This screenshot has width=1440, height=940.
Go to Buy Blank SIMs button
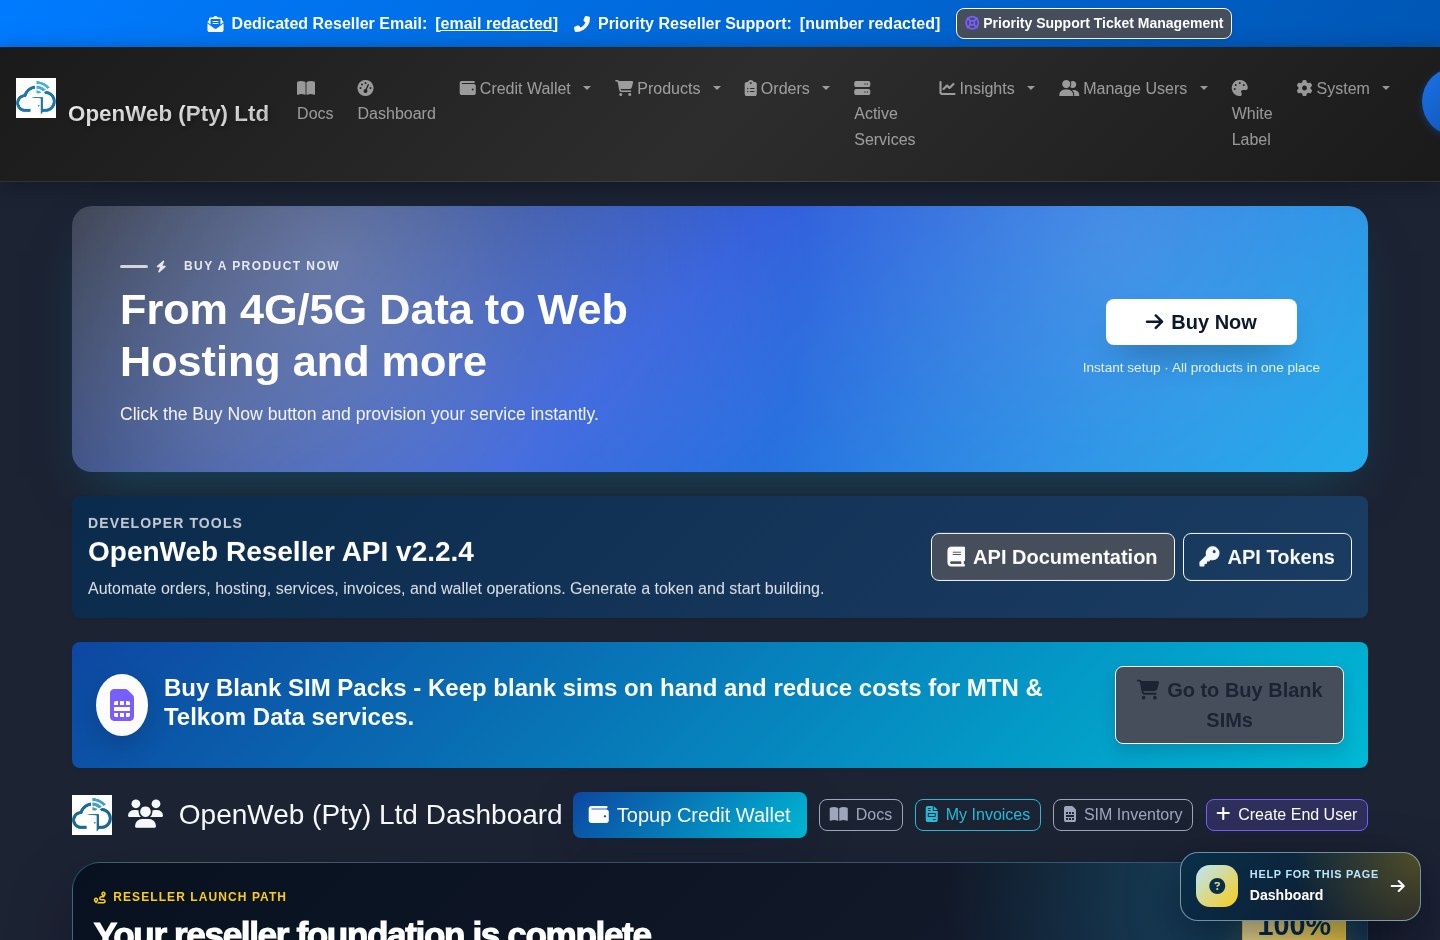coord(1229,705)
